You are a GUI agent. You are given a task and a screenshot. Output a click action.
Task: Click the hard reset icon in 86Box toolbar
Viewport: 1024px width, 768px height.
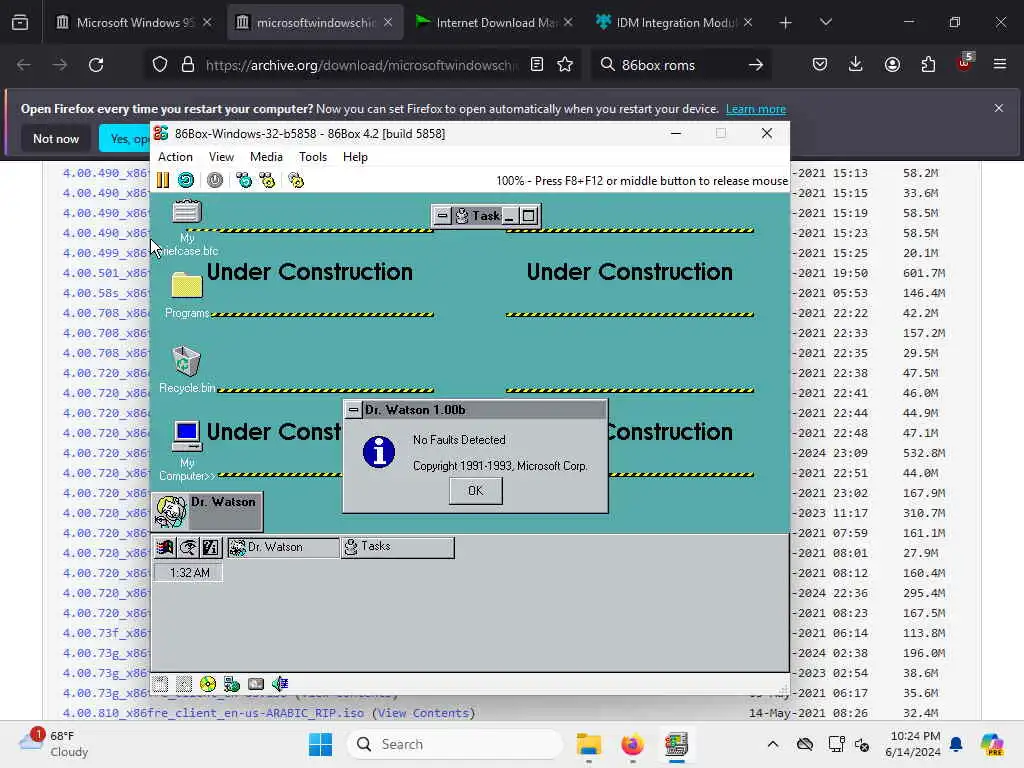[x=186, y=180]
